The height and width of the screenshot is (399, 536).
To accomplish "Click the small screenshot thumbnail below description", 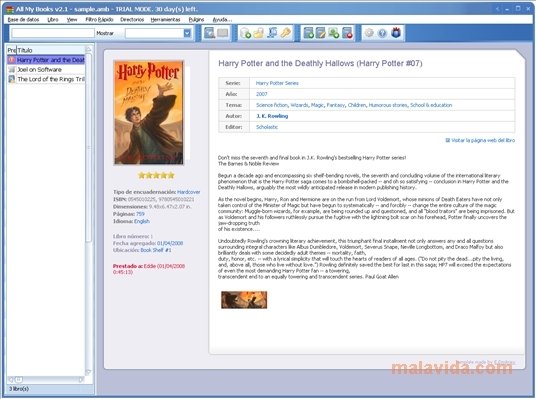I will [x=244, y=300].
